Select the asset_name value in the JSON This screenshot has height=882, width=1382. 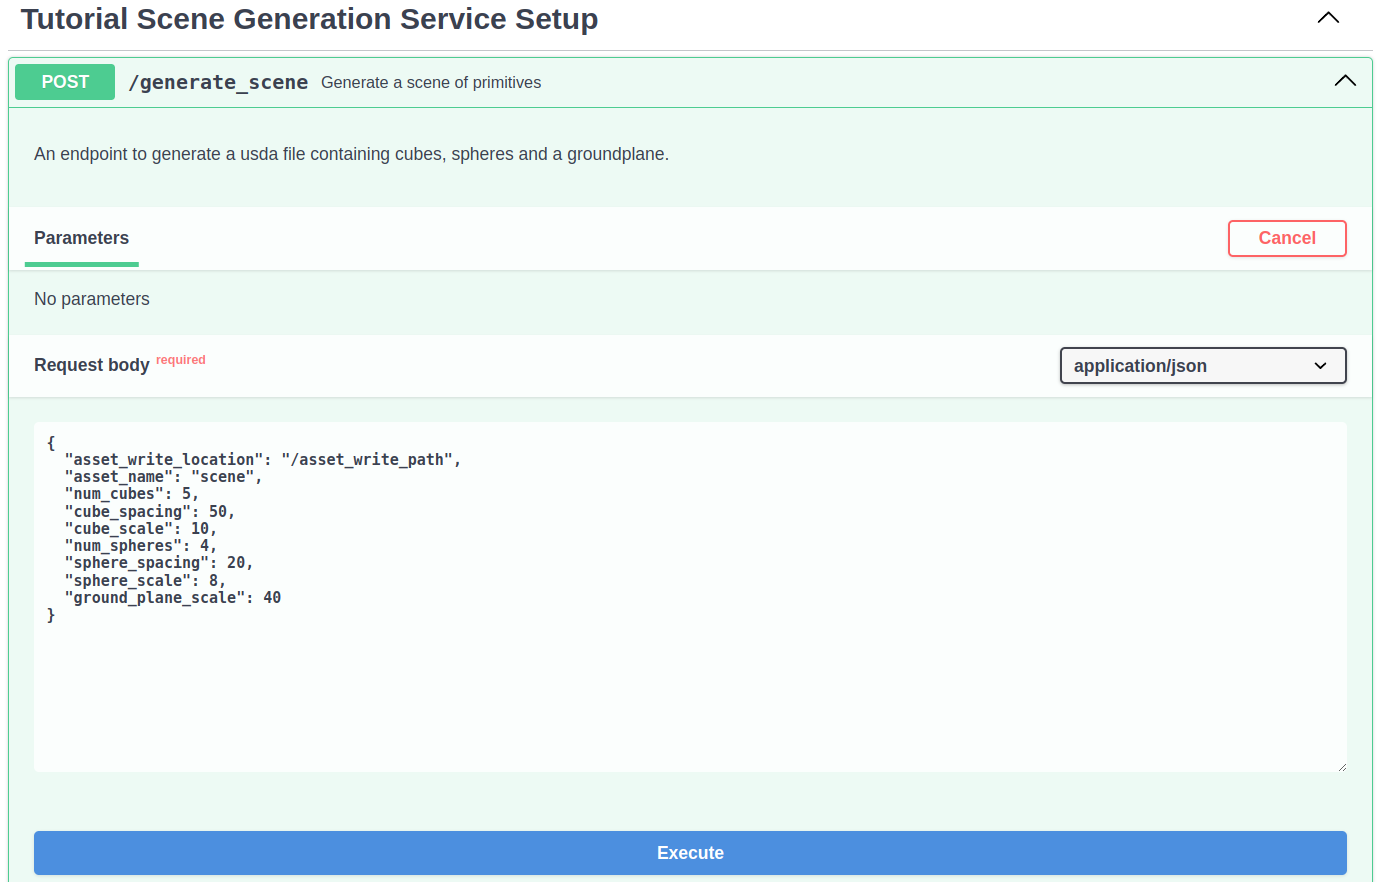(229, 477)
